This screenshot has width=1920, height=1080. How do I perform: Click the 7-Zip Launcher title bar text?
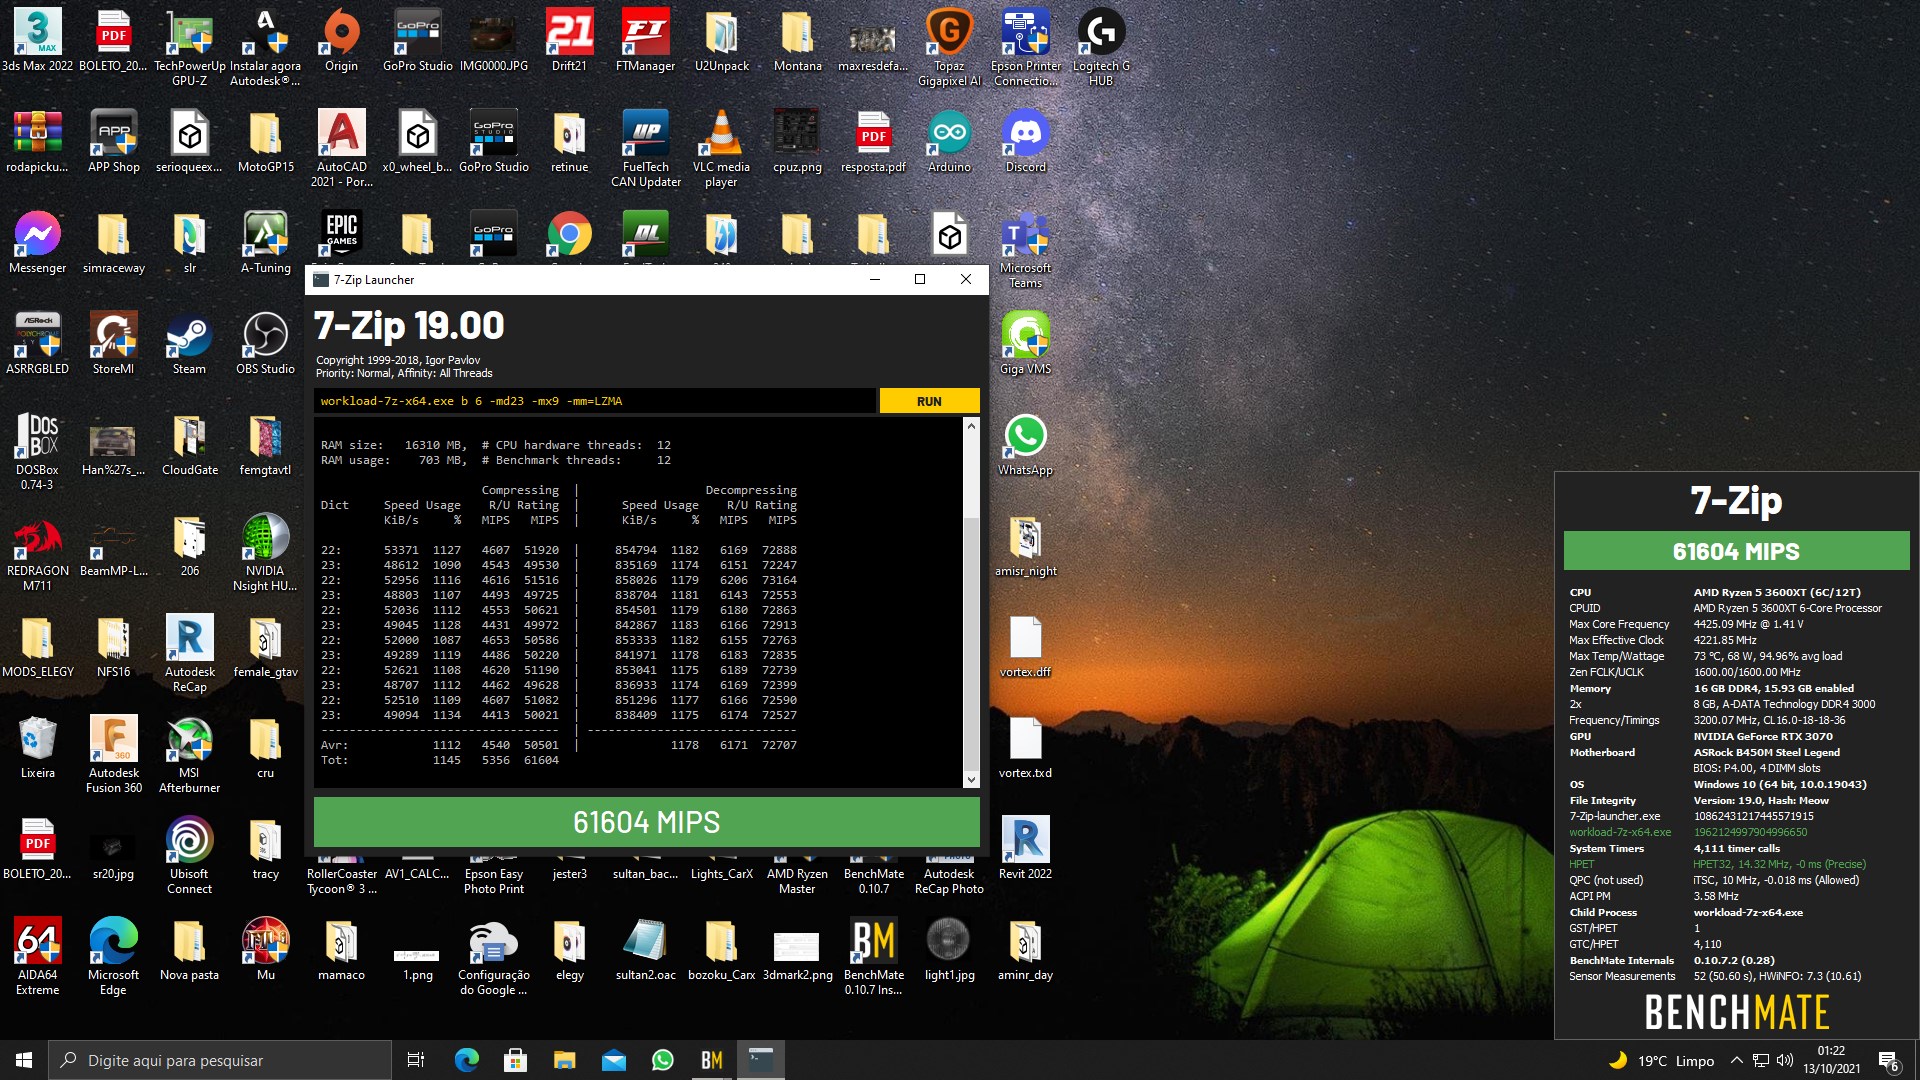(374, 280)
